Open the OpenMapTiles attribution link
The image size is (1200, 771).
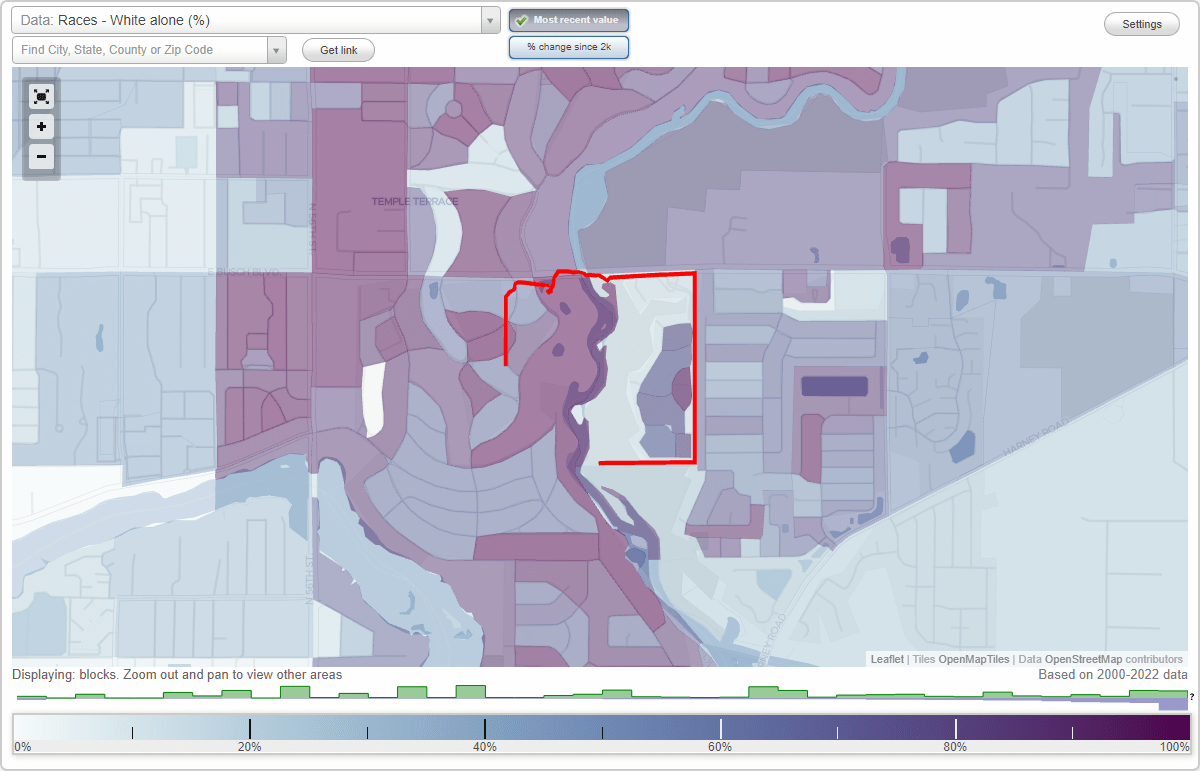[973, 659]
